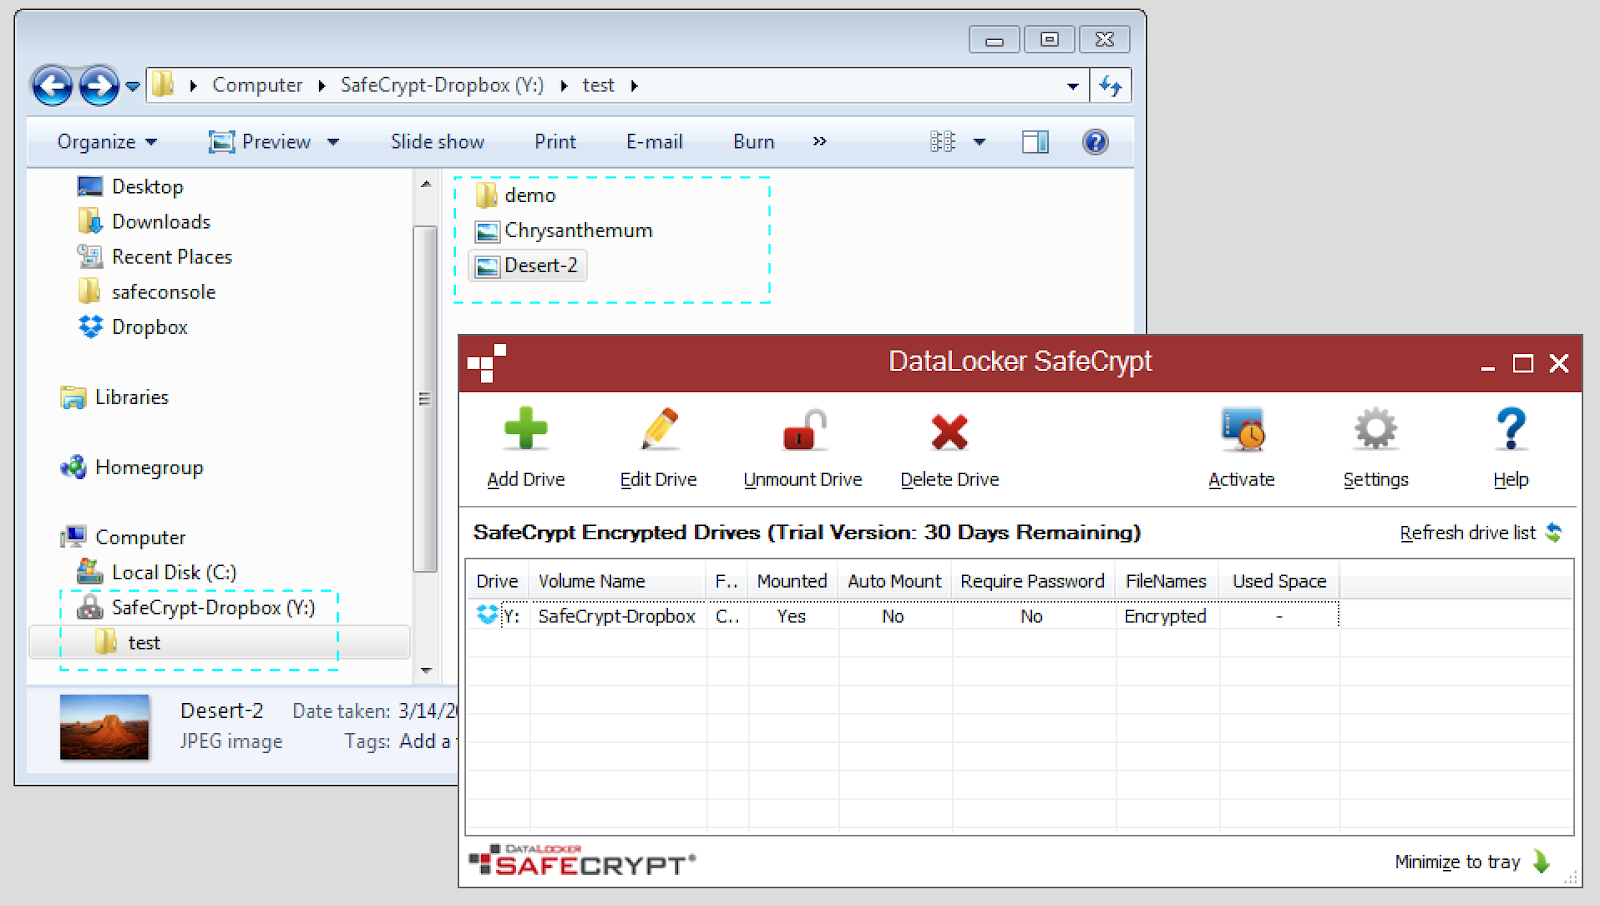Click the Homegroup icon in navigation pane
This screenshot has height=905, width=1600.
click(73, 467)
